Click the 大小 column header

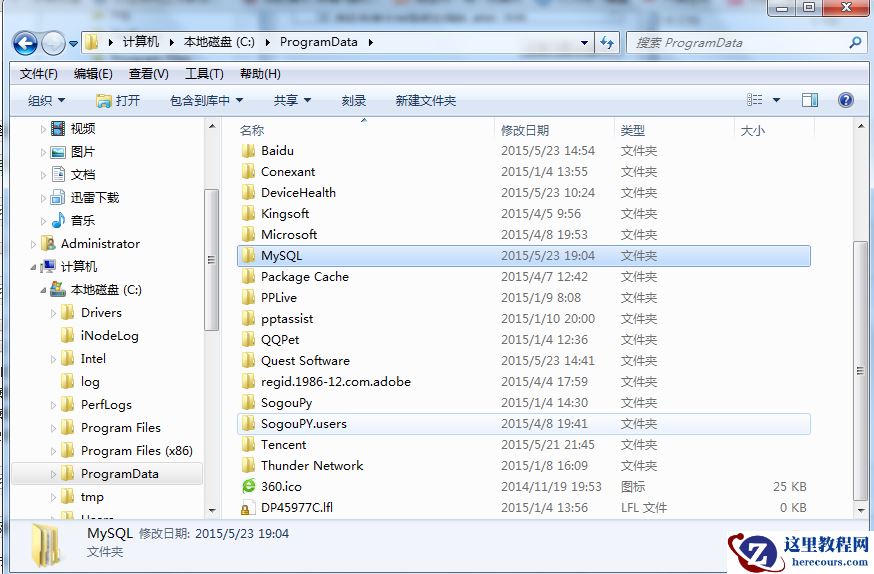coord(752,131)
